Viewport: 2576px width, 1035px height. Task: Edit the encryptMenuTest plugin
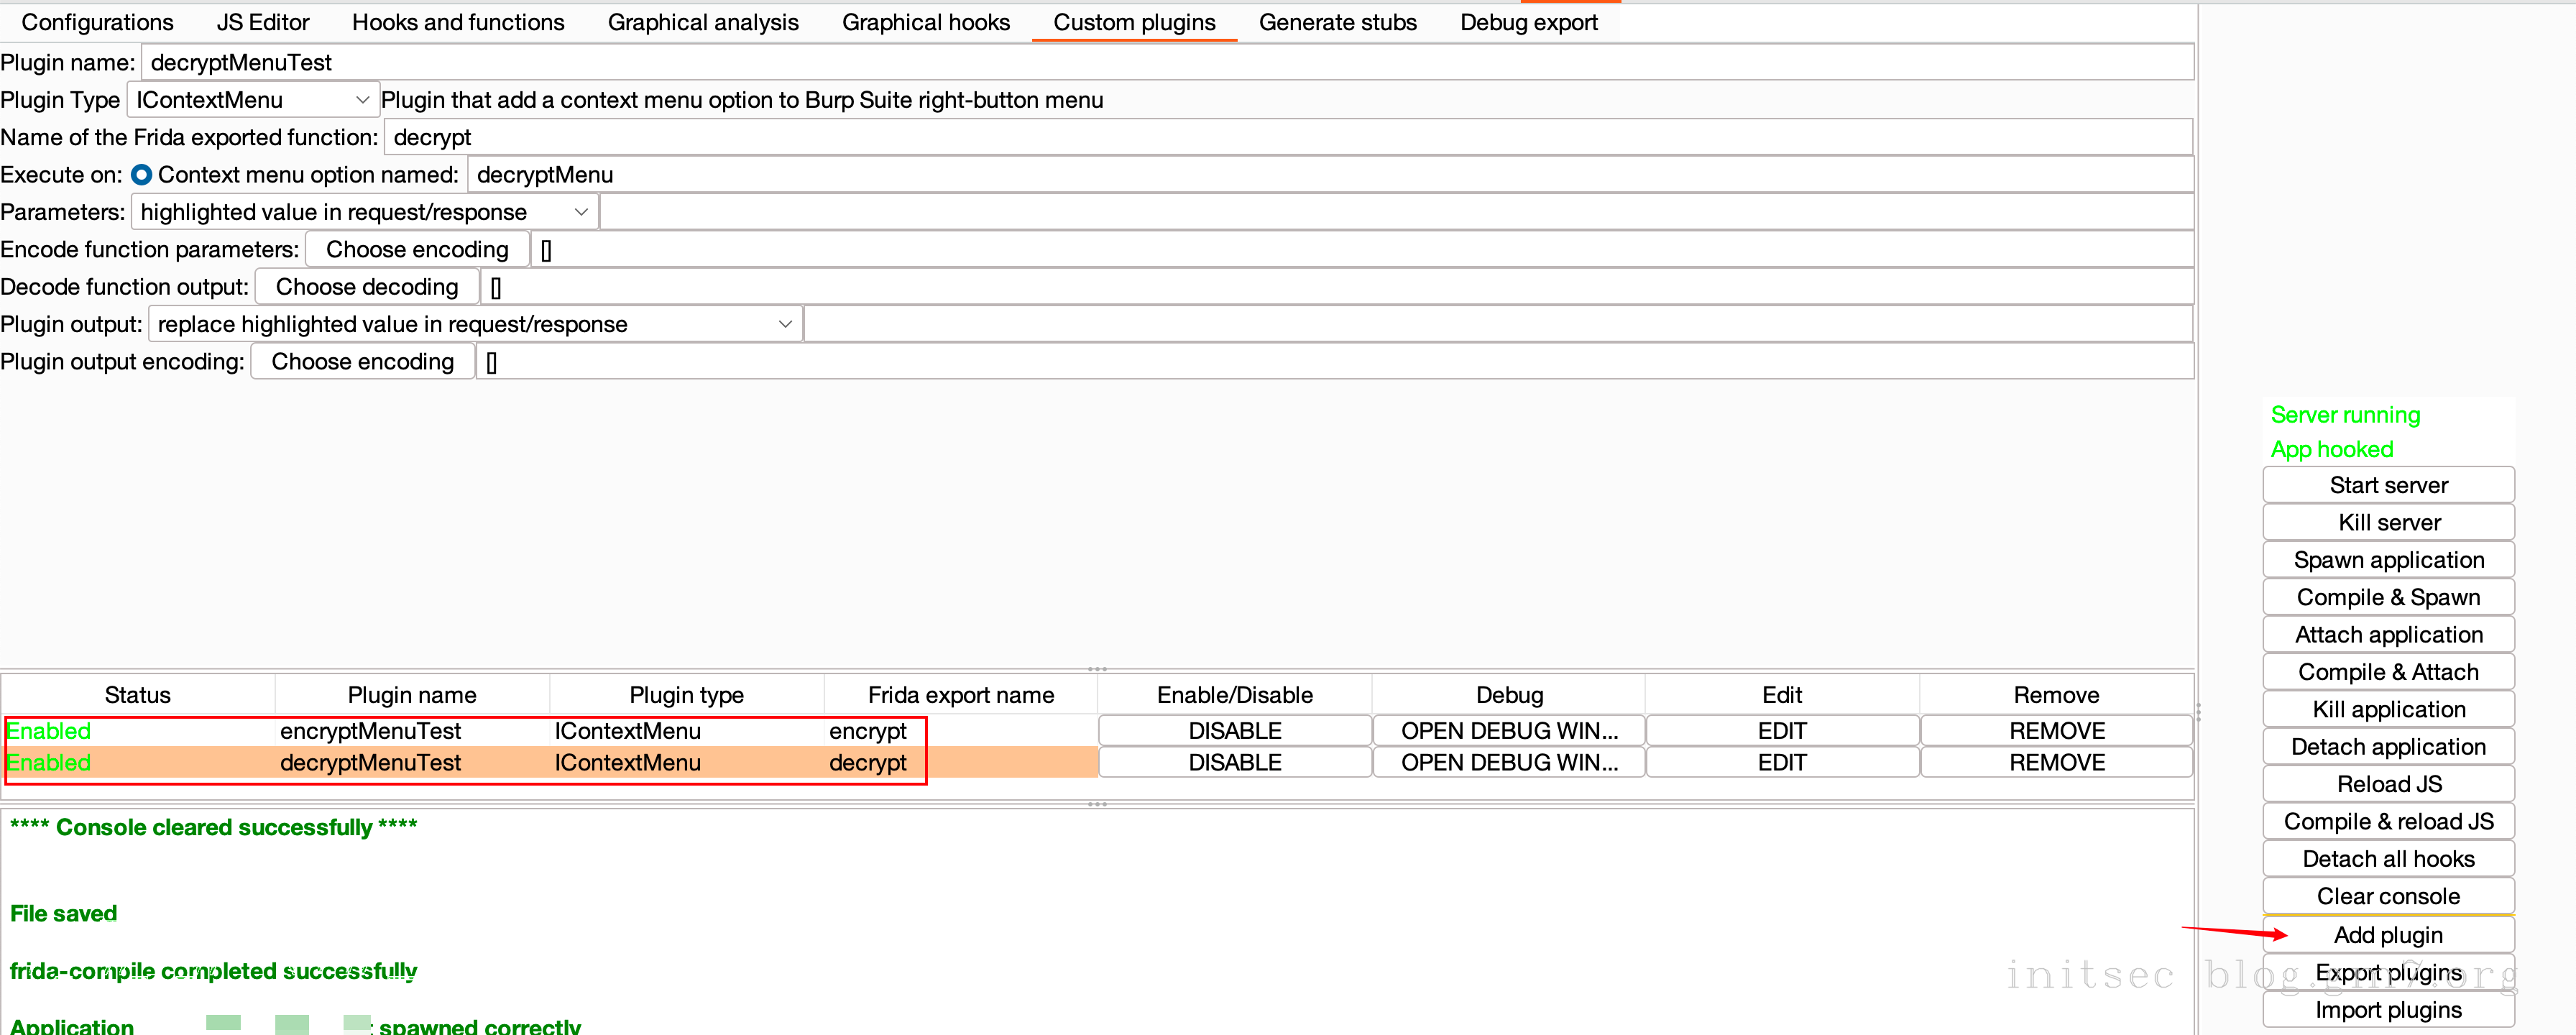1781,731
